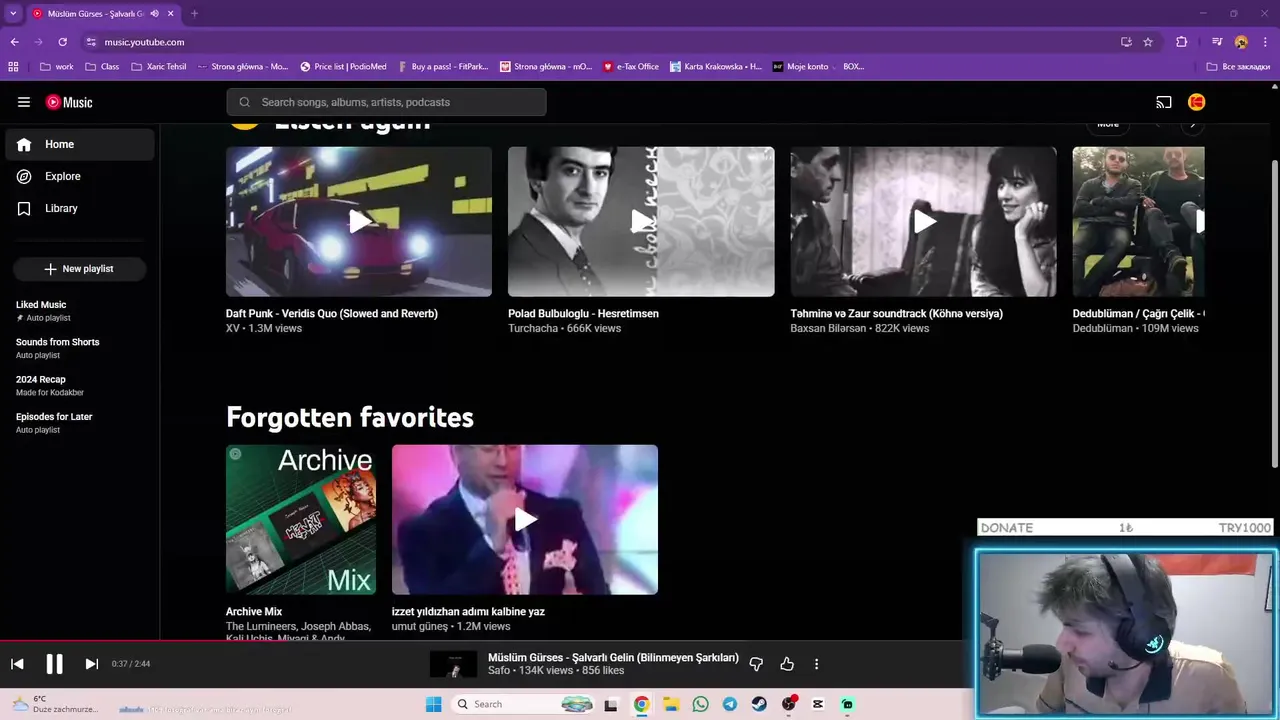The height and width of the screenshot is (720, 1280).
Task: Open WhatsApp from the taskbar
Action: (x=700, y=704)
